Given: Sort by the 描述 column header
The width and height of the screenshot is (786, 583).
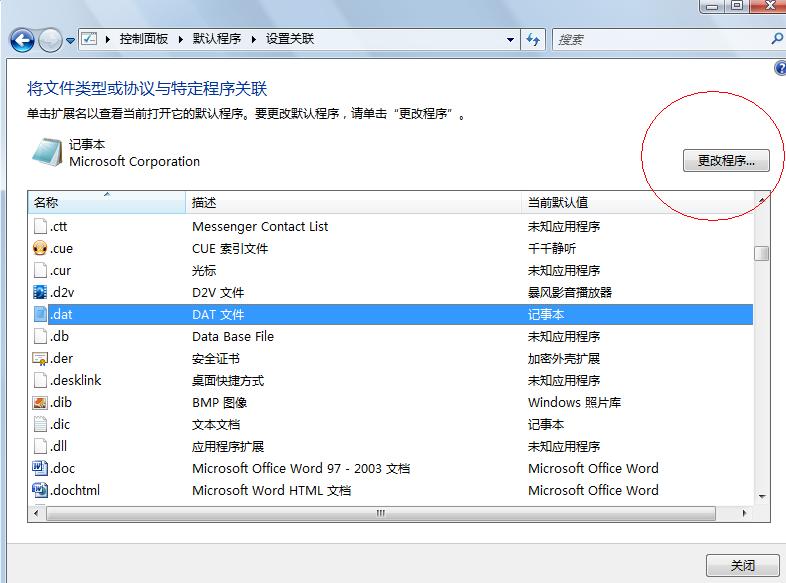Looking at the screenshot, I should pos(353,203).
